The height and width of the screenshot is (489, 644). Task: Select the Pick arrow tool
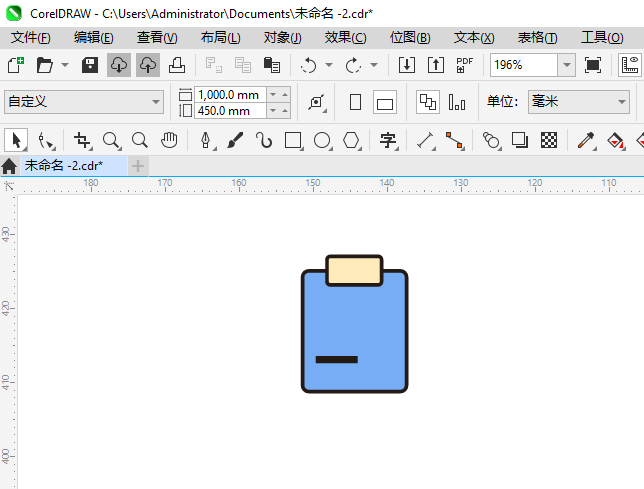point(16,140)
